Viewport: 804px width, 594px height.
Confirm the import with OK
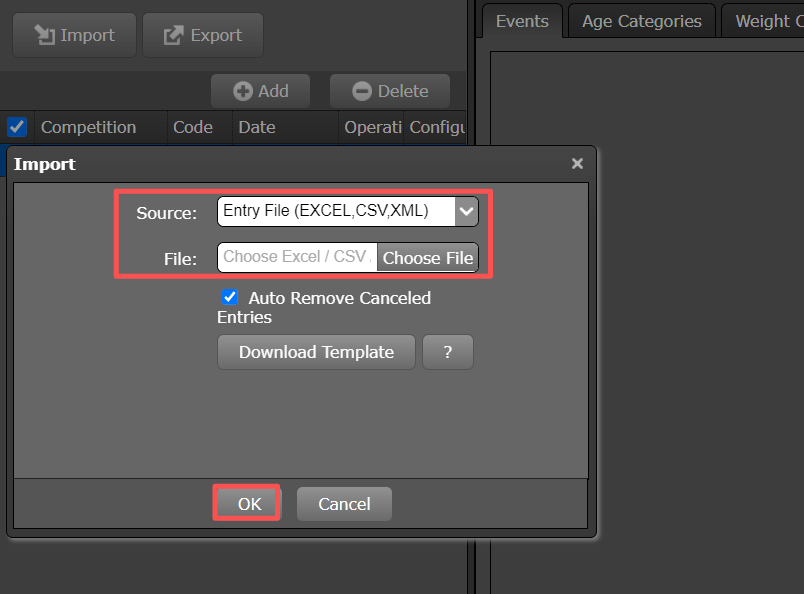(x=249, y=504)
